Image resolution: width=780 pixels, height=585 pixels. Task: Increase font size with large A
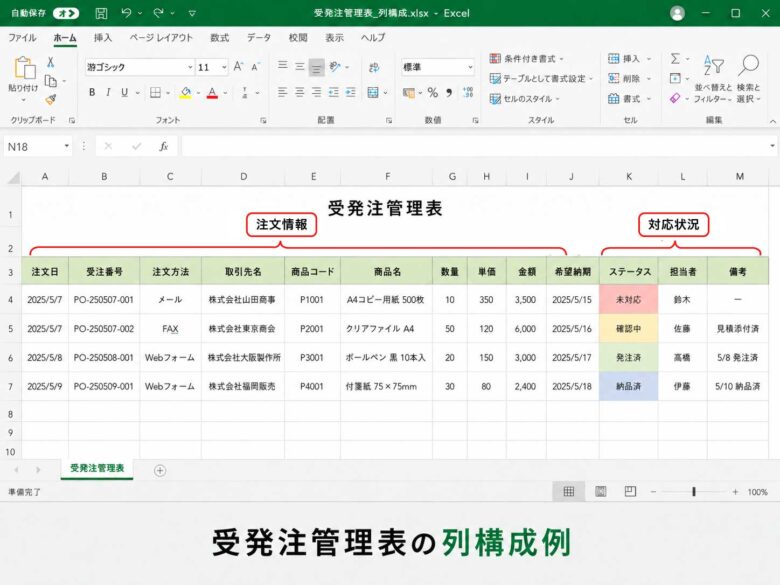coord(238,66)
